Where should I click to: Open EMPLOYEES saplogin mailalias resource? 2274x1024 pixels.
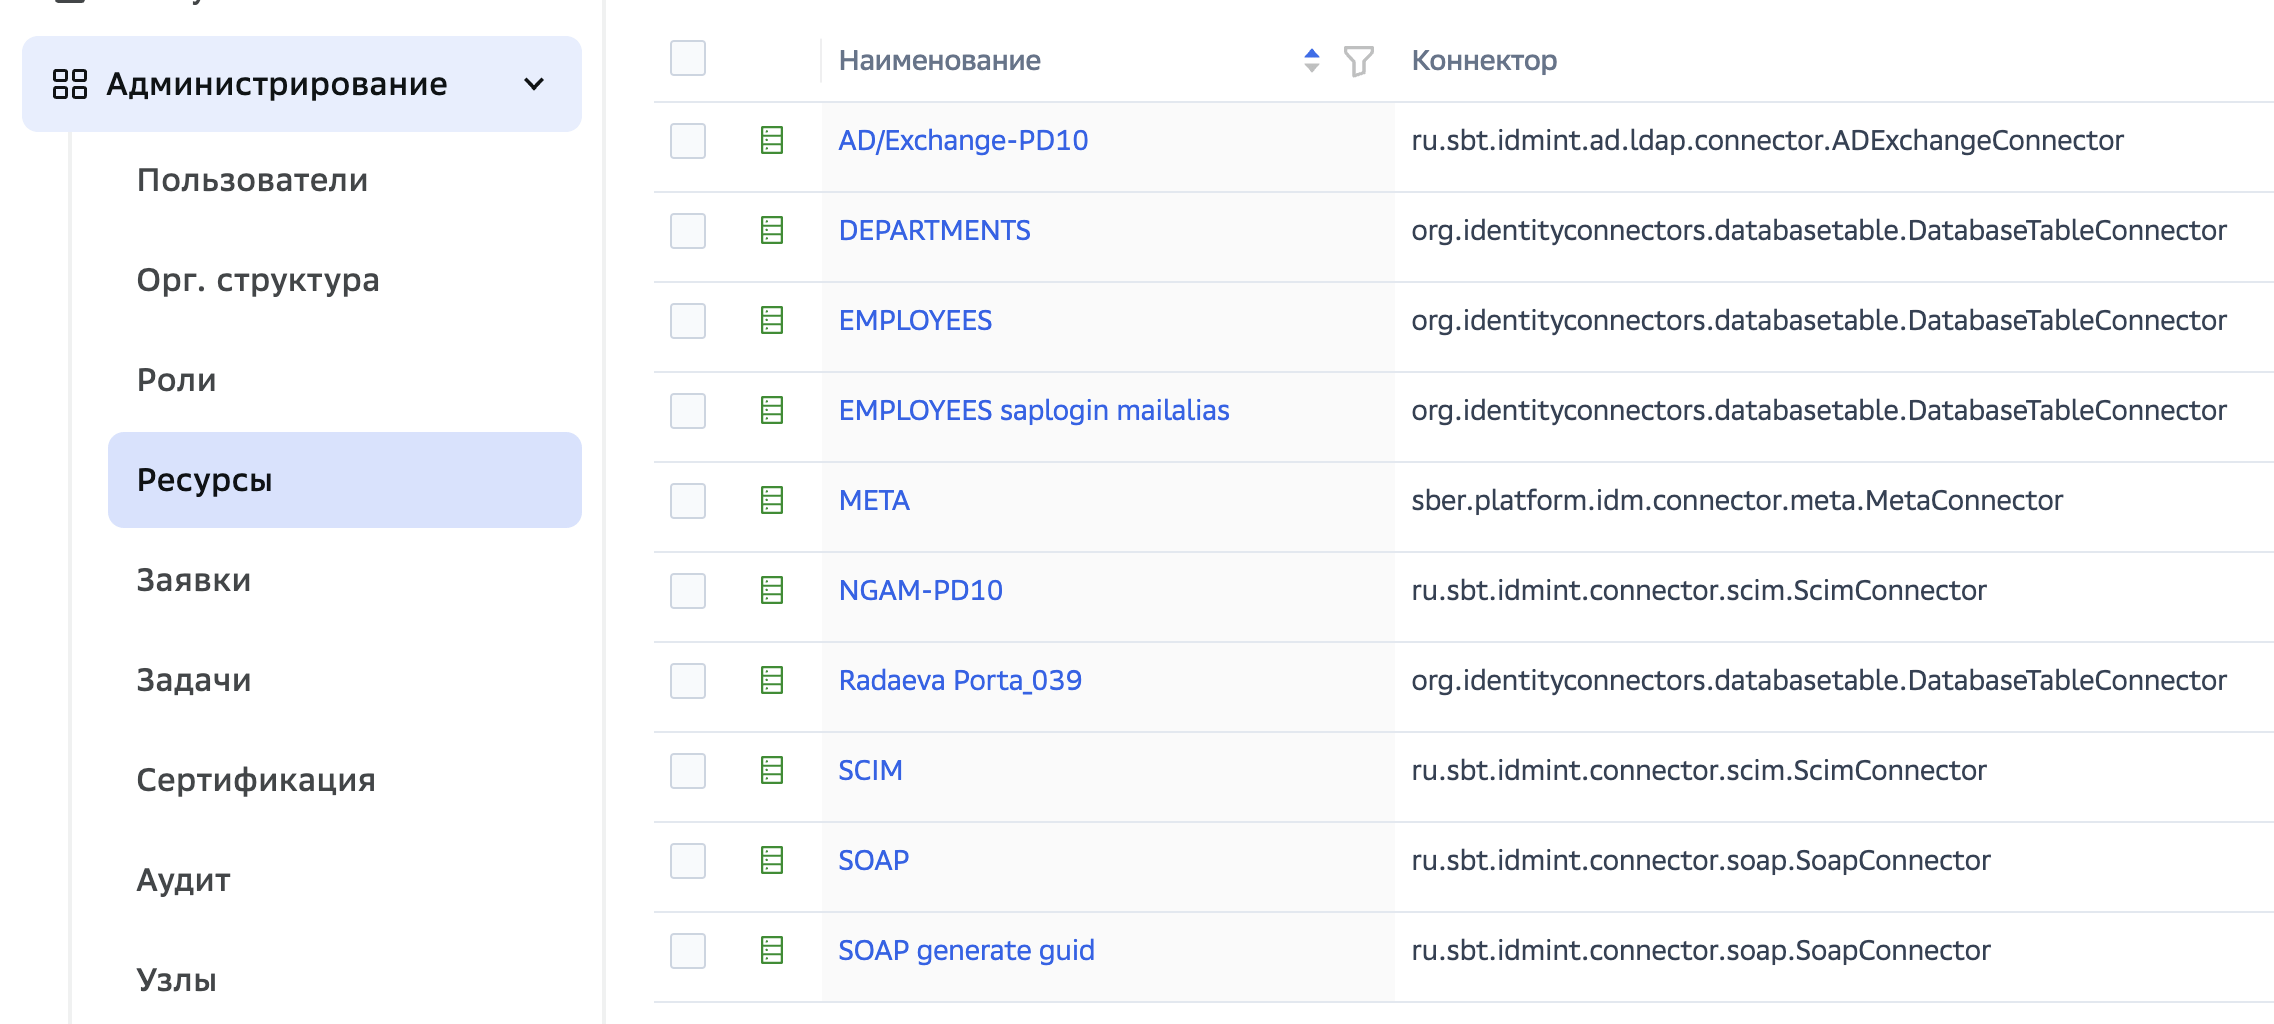(1034, 410)
